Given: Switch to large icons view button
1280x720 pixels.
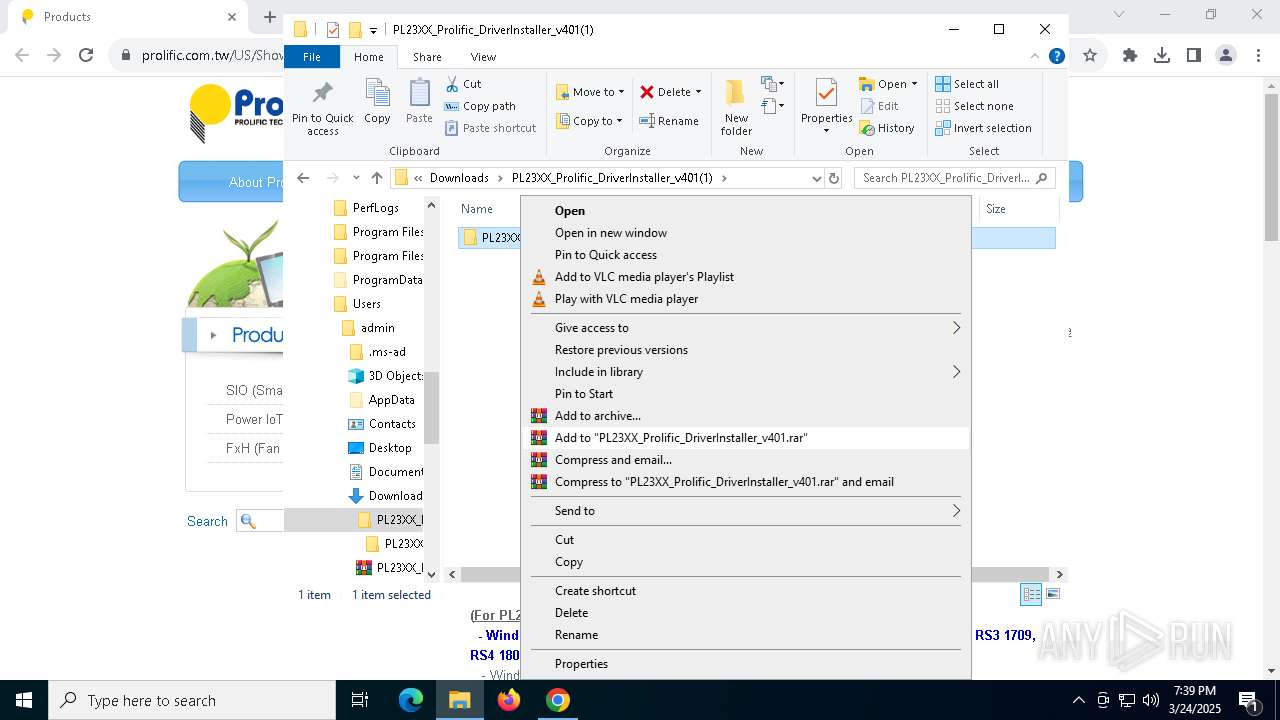Looking at the screenshot, I should pos(1052,595).
